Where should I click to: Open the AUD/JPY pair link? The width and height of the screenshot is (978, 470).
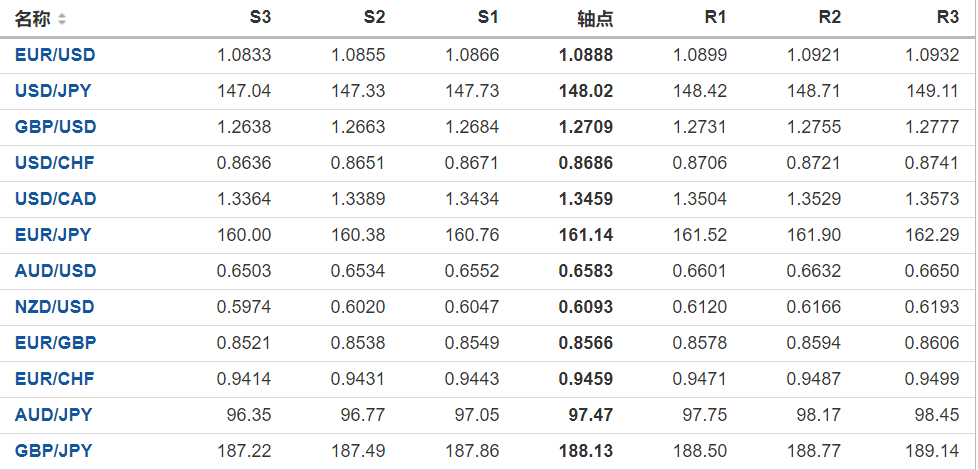53,415
